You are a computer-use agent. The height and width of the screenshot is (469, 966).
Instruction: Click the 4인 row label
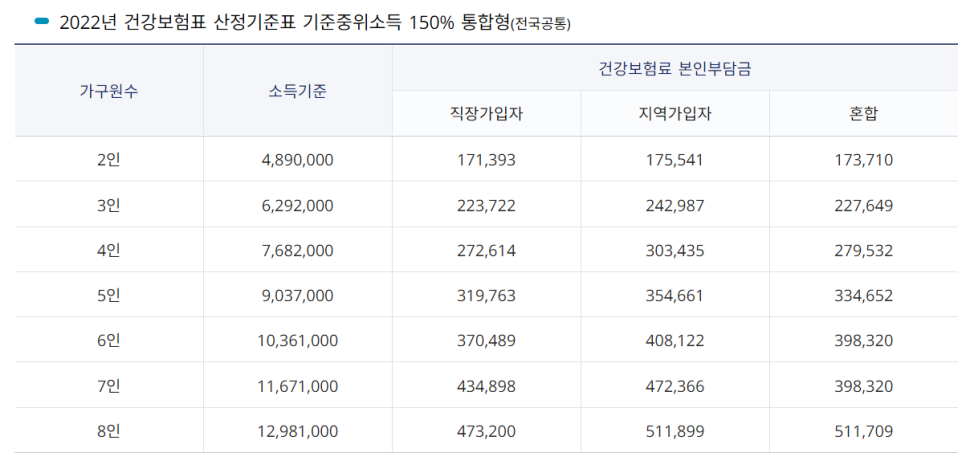click(109, 251)
